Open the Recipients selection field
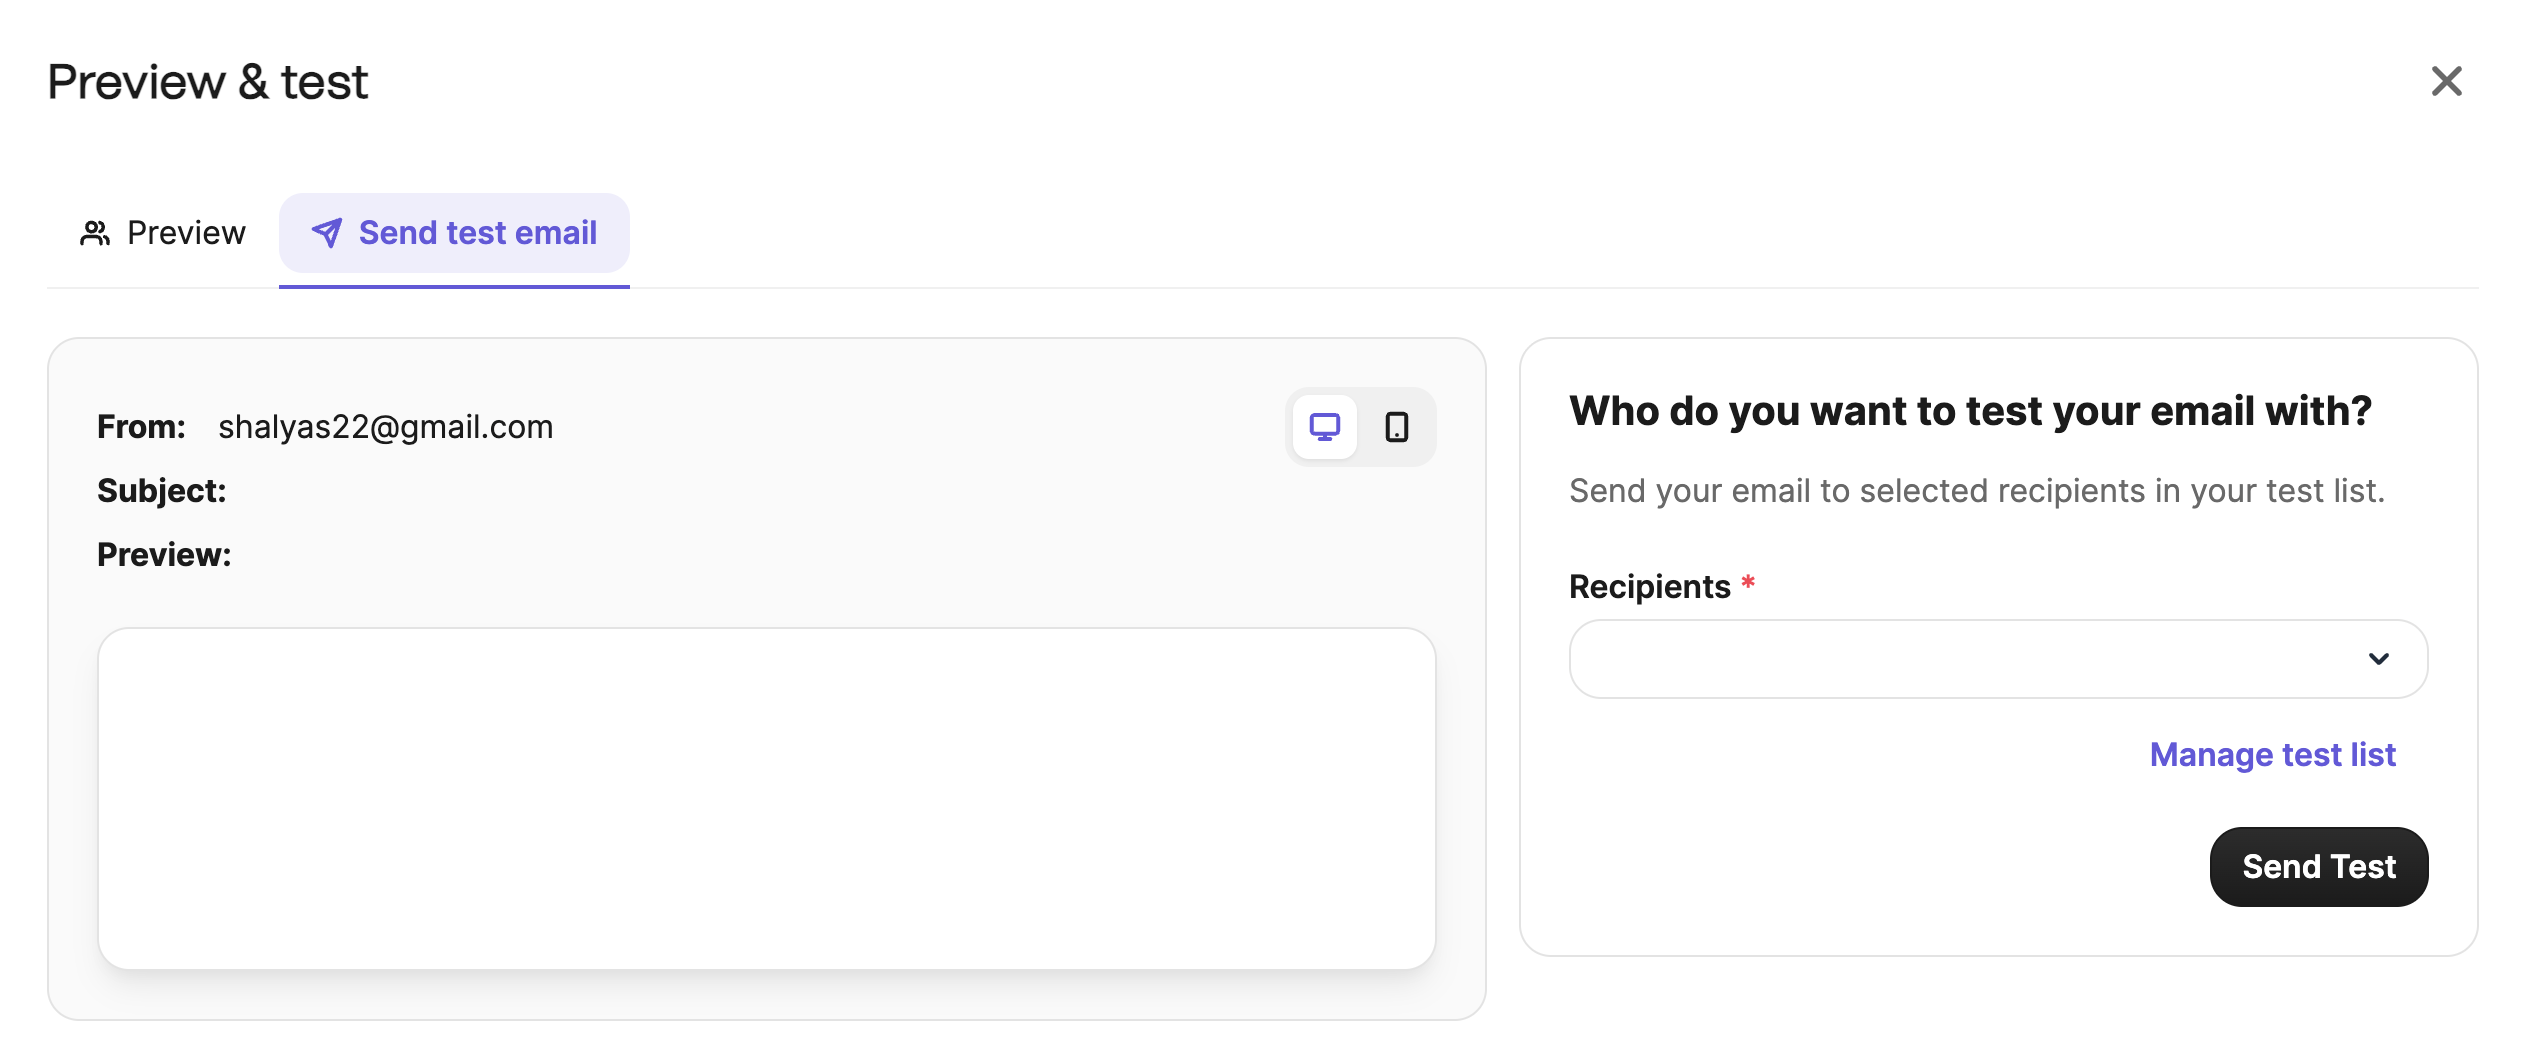Screen dimensions: 2530x1048 [x=1998, y=659]
